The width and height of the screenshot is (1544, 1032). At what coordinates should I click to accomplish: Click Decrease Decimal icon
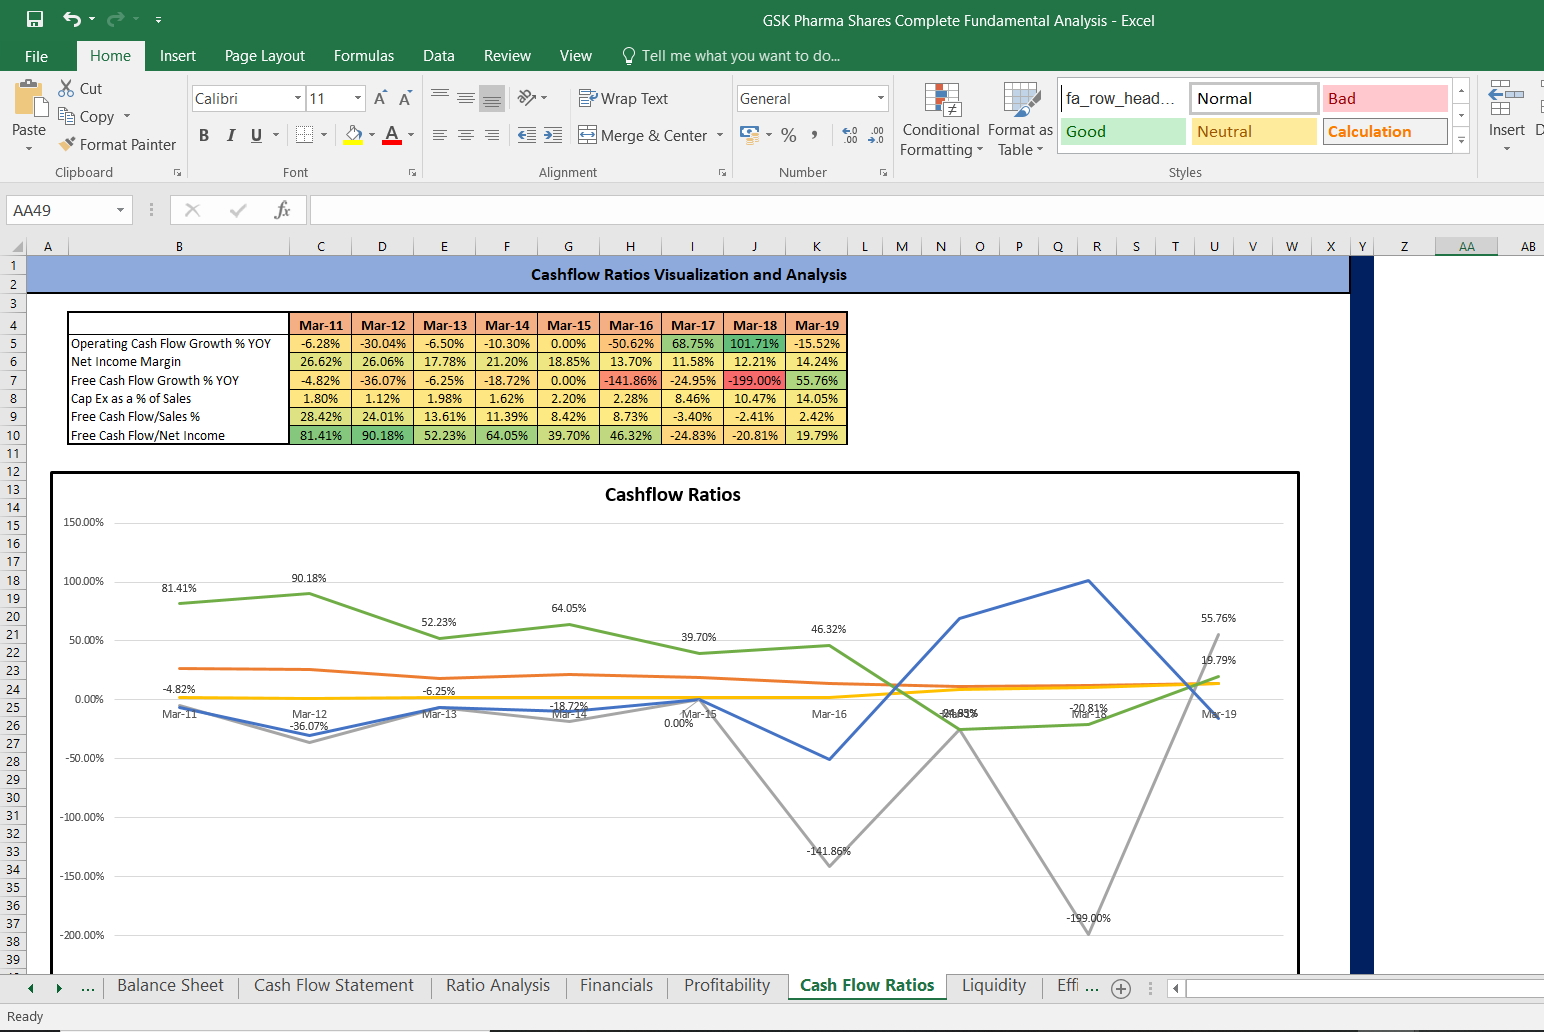[x=876, y=134]
